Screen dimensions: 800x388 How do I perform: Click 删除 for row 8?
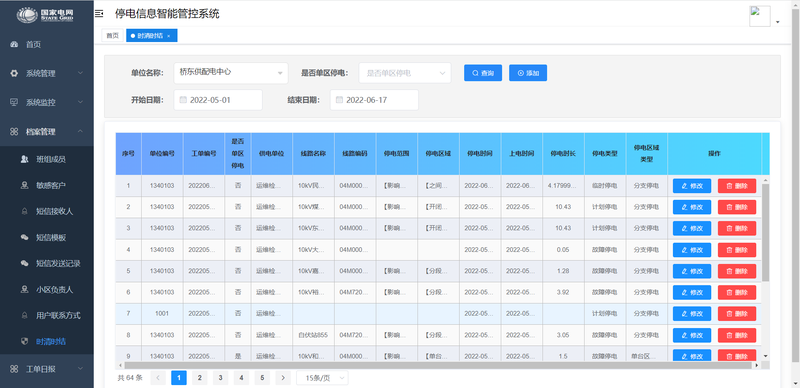737,335
